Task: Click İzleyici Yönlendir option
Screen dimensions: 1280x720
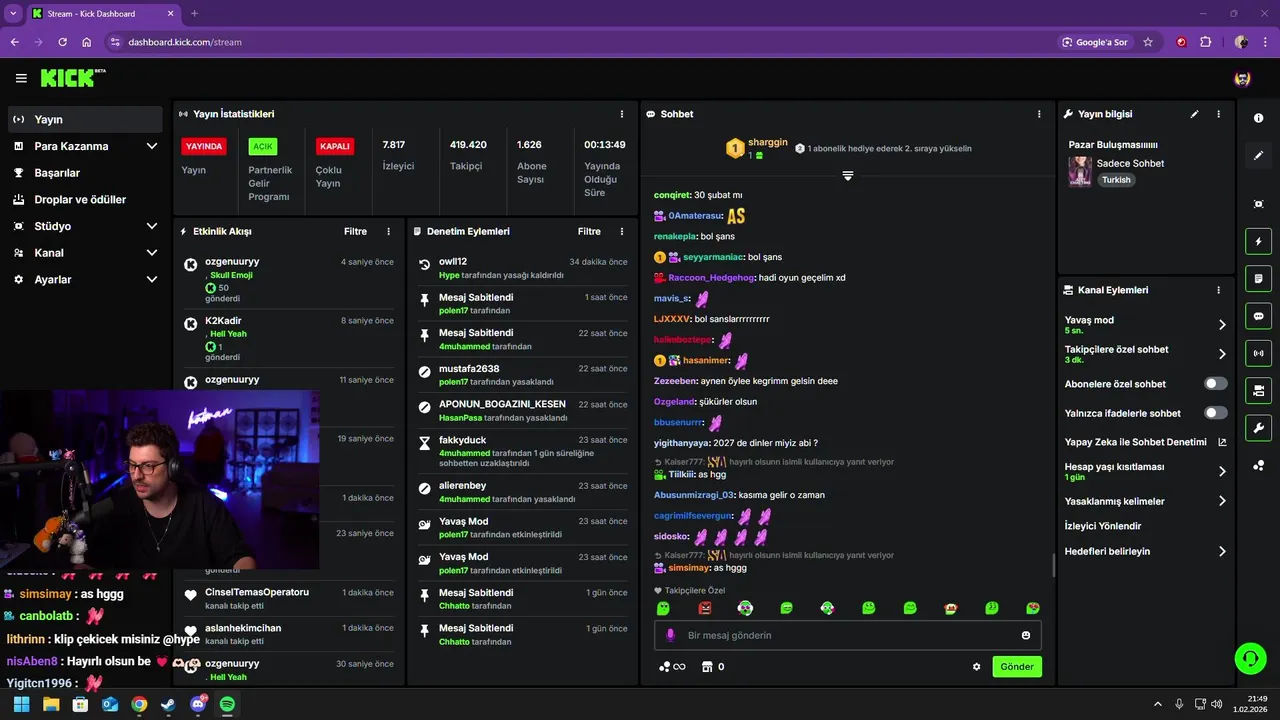Action: [x=1103, y=526]
